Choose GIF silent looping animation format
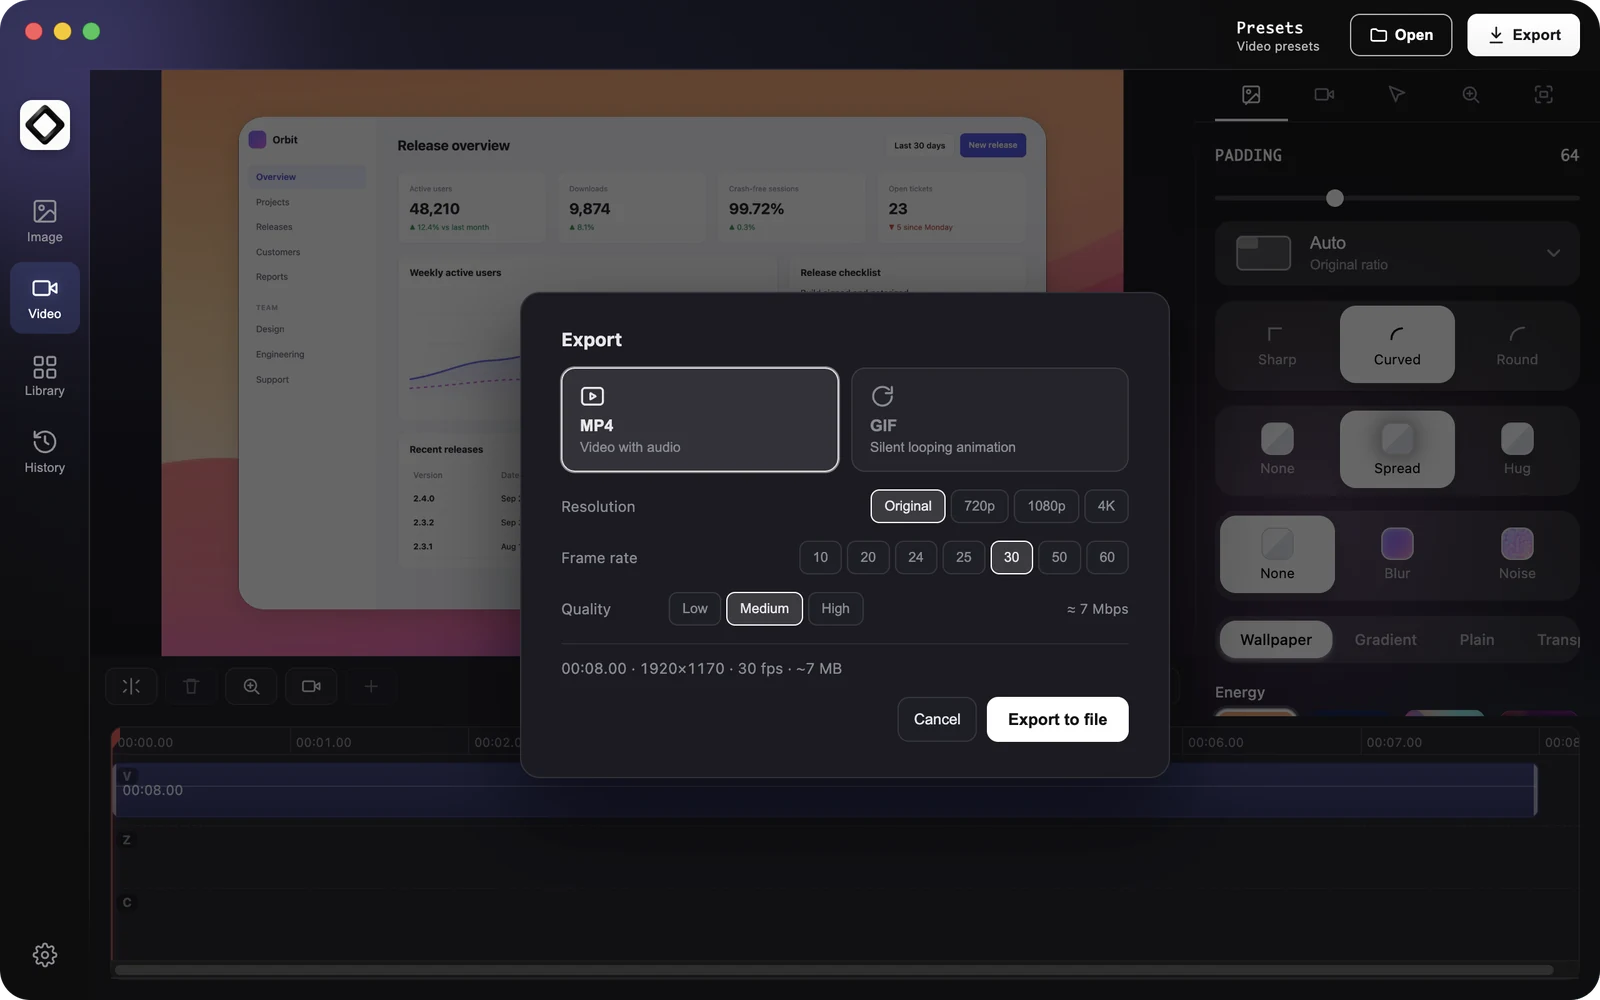 pyautogui.click(x=990, y=420)
